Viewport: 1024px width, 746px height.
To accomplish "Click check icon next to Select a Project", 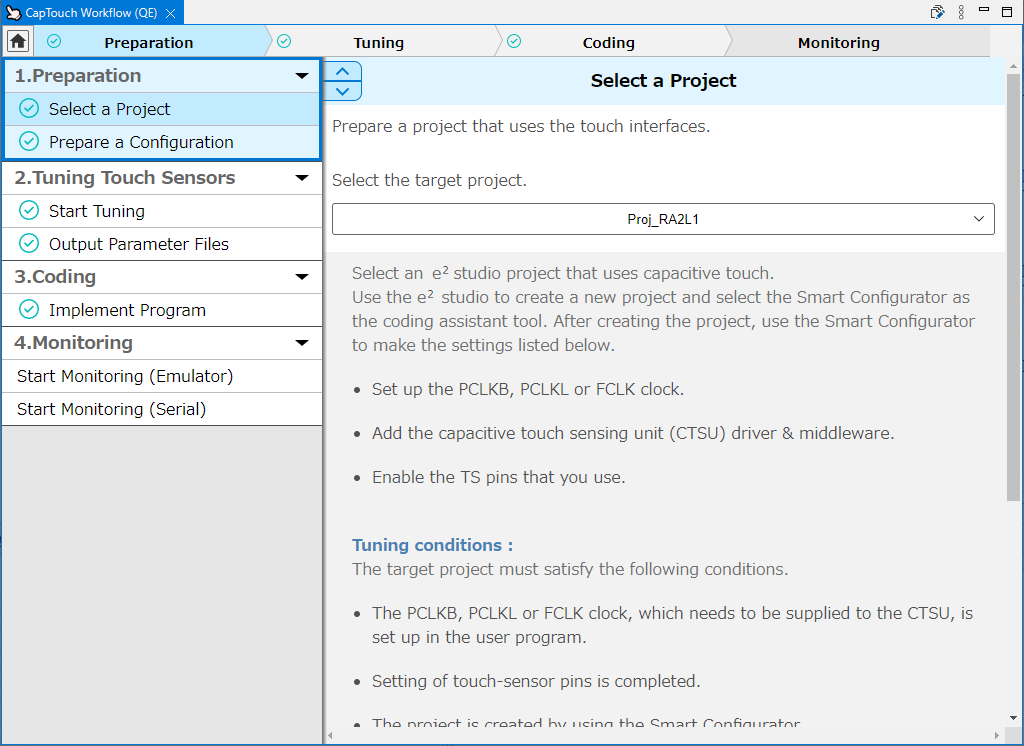I will (x=29, y=108).
